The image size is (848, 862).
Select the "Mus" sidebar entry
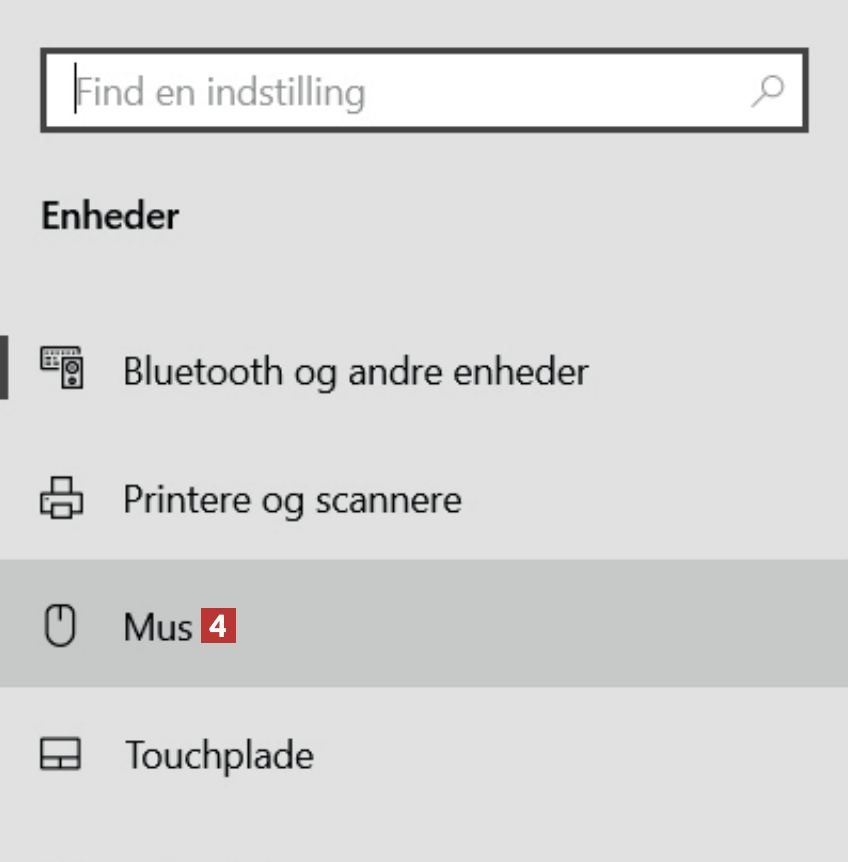157,628
